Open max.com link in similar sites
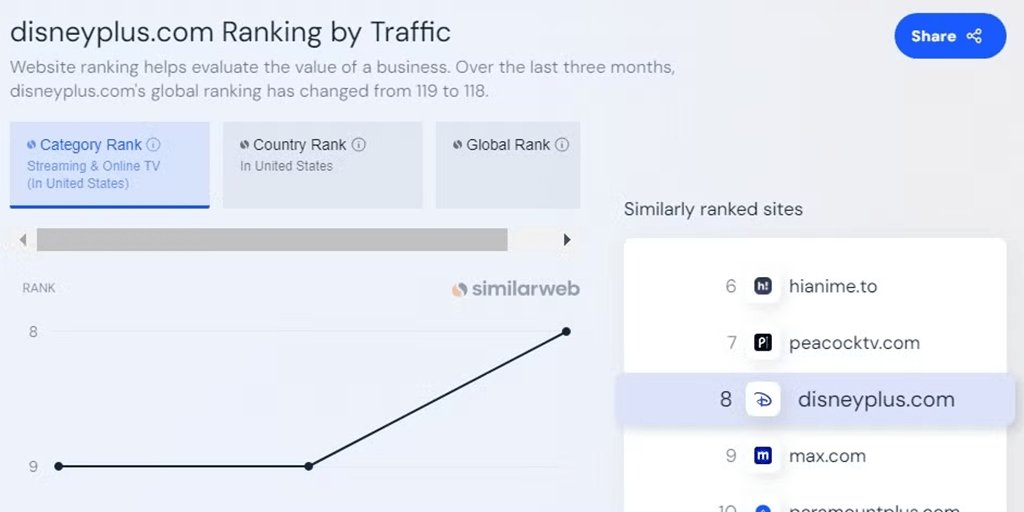1024x512 pixels. click(x=827, y=456)
